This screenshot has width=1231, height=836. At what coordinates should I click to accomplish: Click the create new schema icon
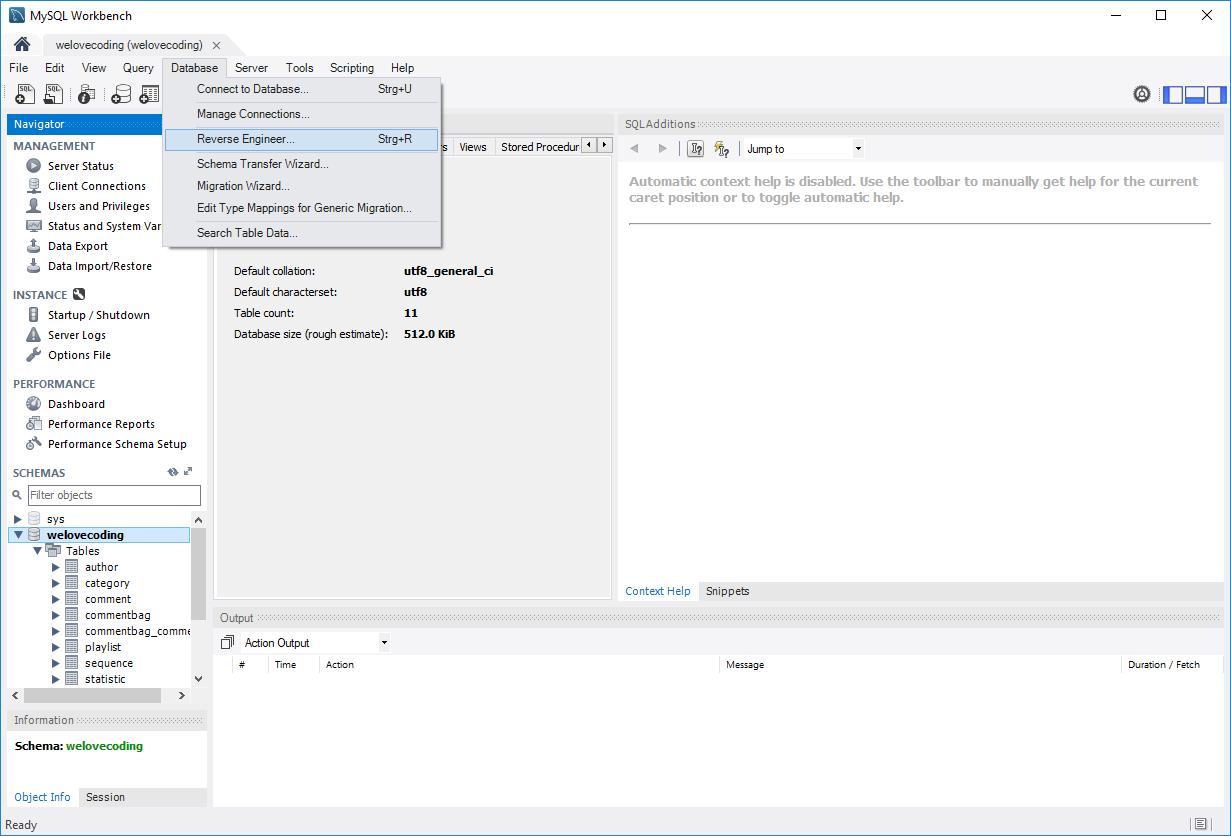[120, 94]
